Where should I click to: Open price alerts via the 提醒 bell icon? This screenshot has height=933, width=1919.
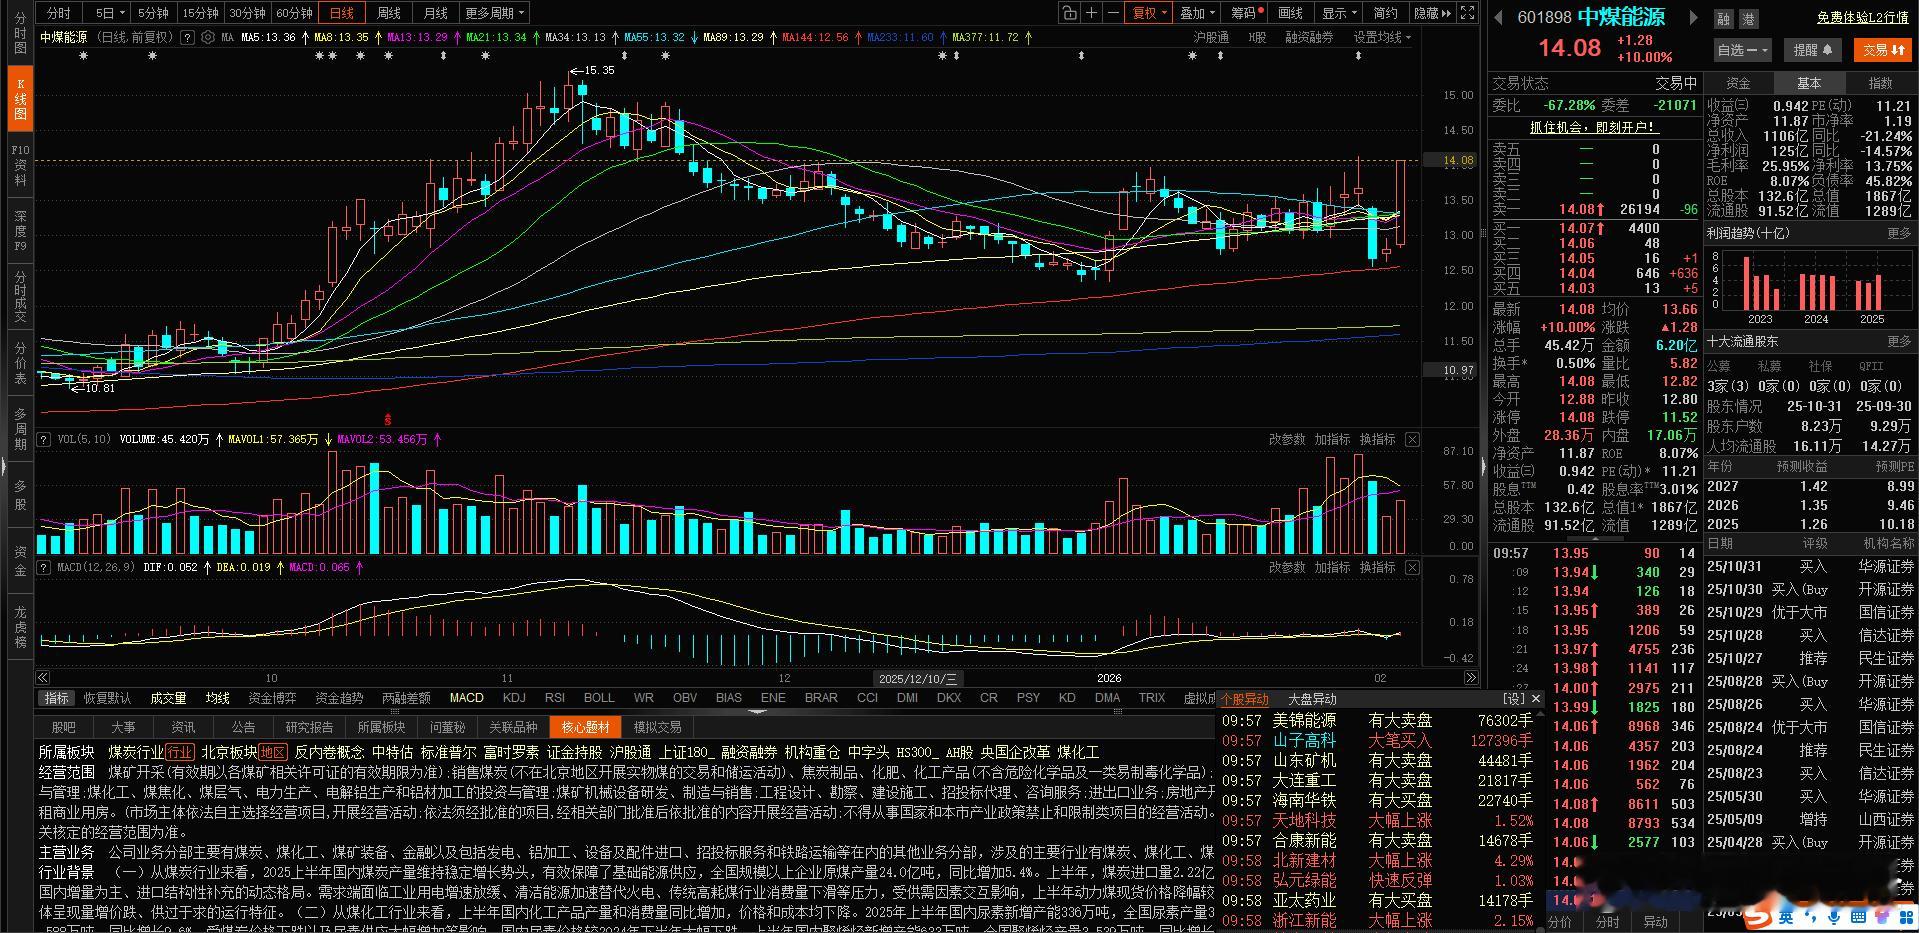[x=1812, y=49]
